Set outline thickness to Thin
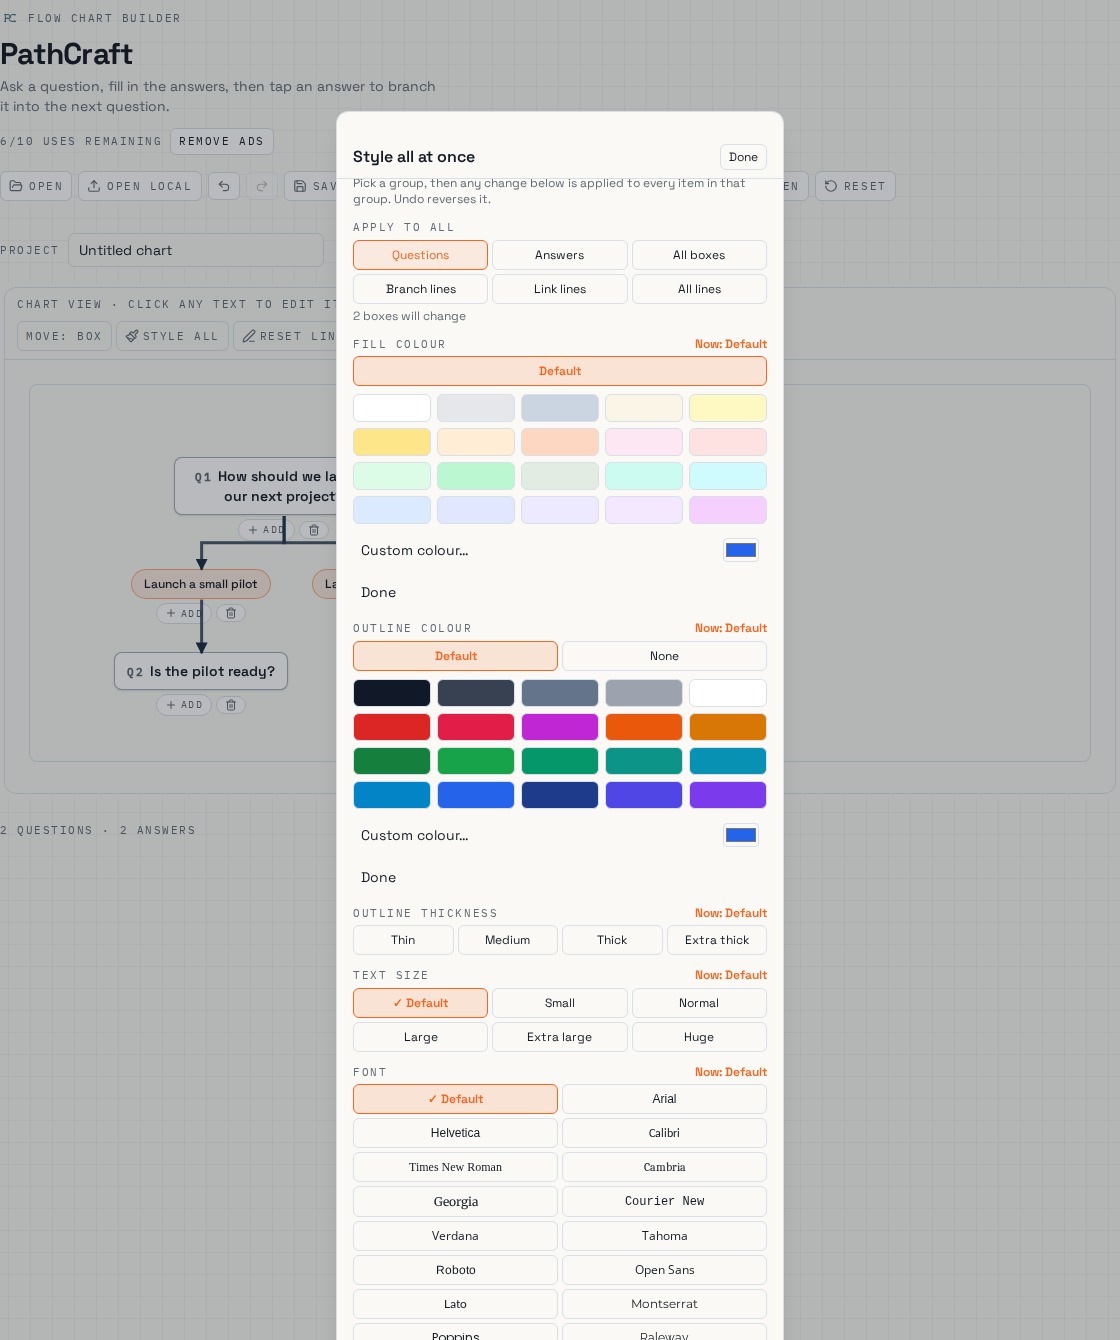Viewport: 1120px width, 1340px height. pos(403,940)
